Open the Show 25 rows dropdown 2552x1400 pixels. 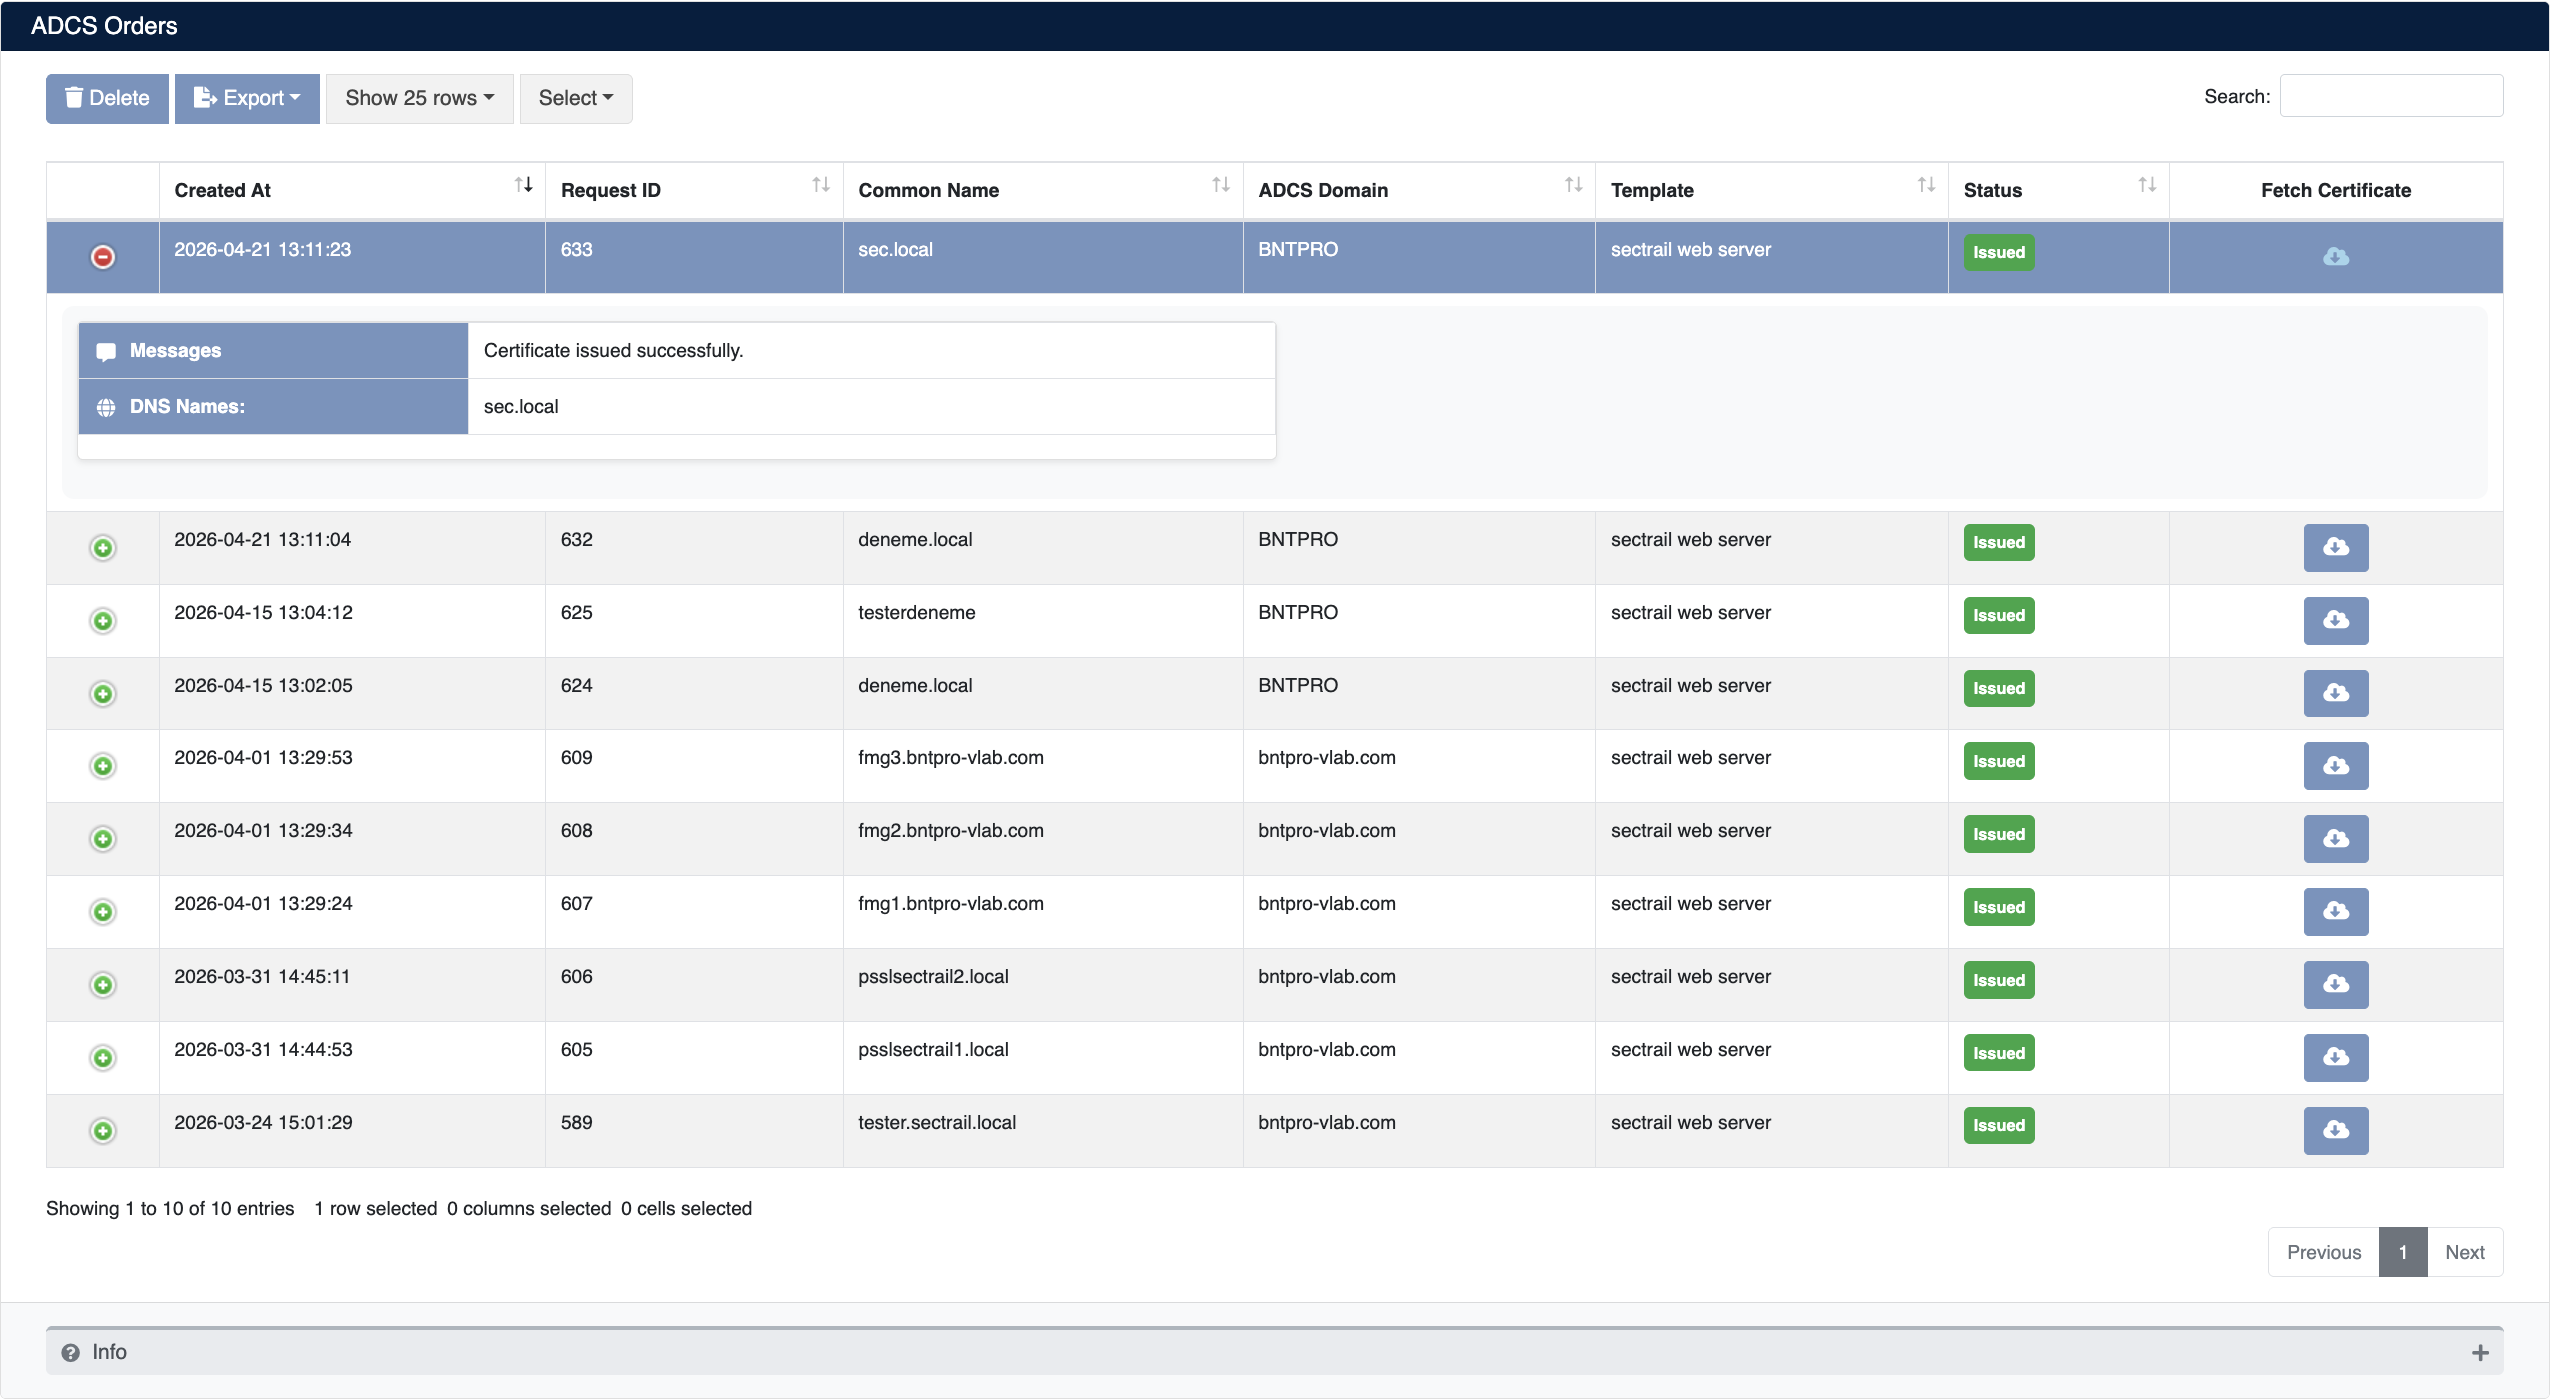click(420, 98)
